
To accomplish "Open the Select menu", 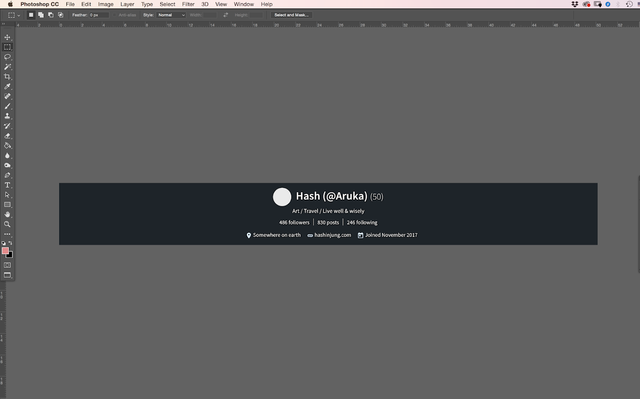I will (167, 4).
